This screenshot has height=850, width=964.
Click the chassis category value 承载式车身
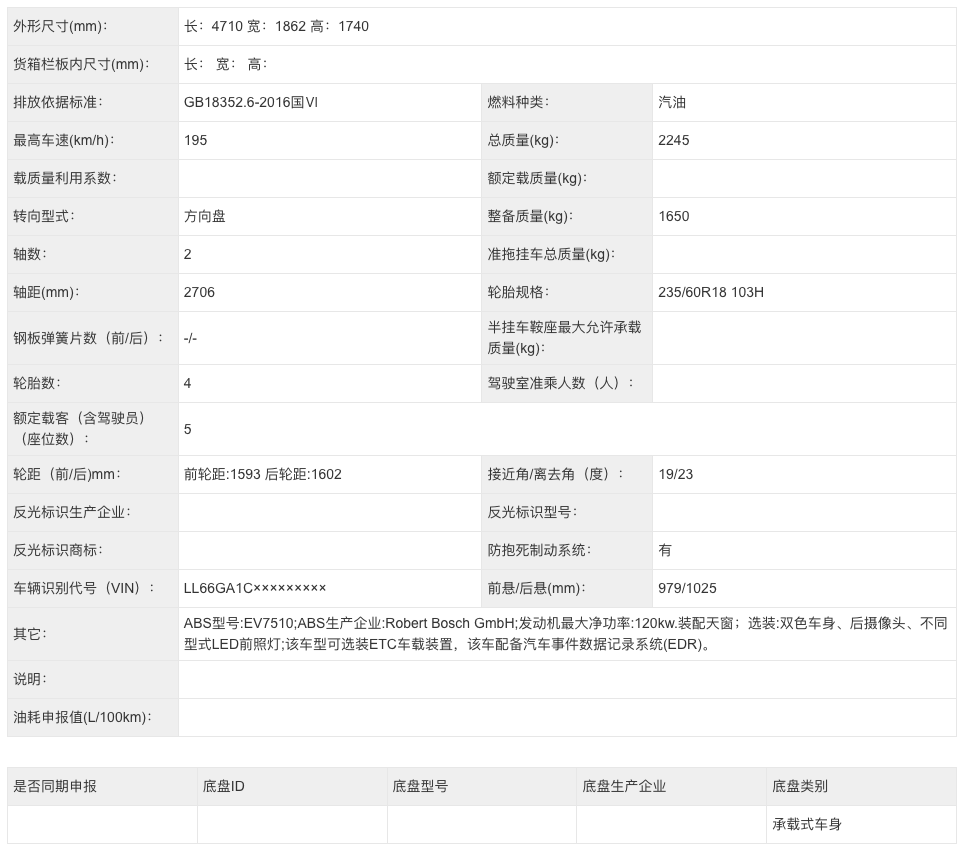(807, 824)
